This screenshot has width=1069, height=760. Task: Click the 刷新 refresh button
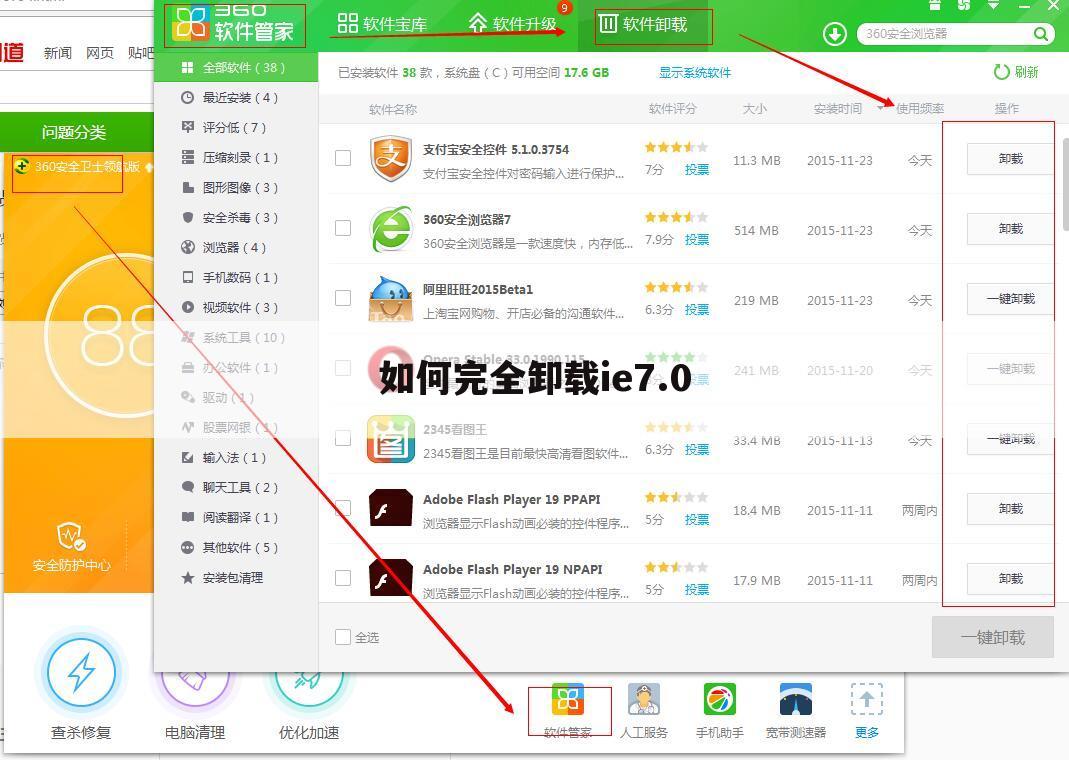point(1016,72)
